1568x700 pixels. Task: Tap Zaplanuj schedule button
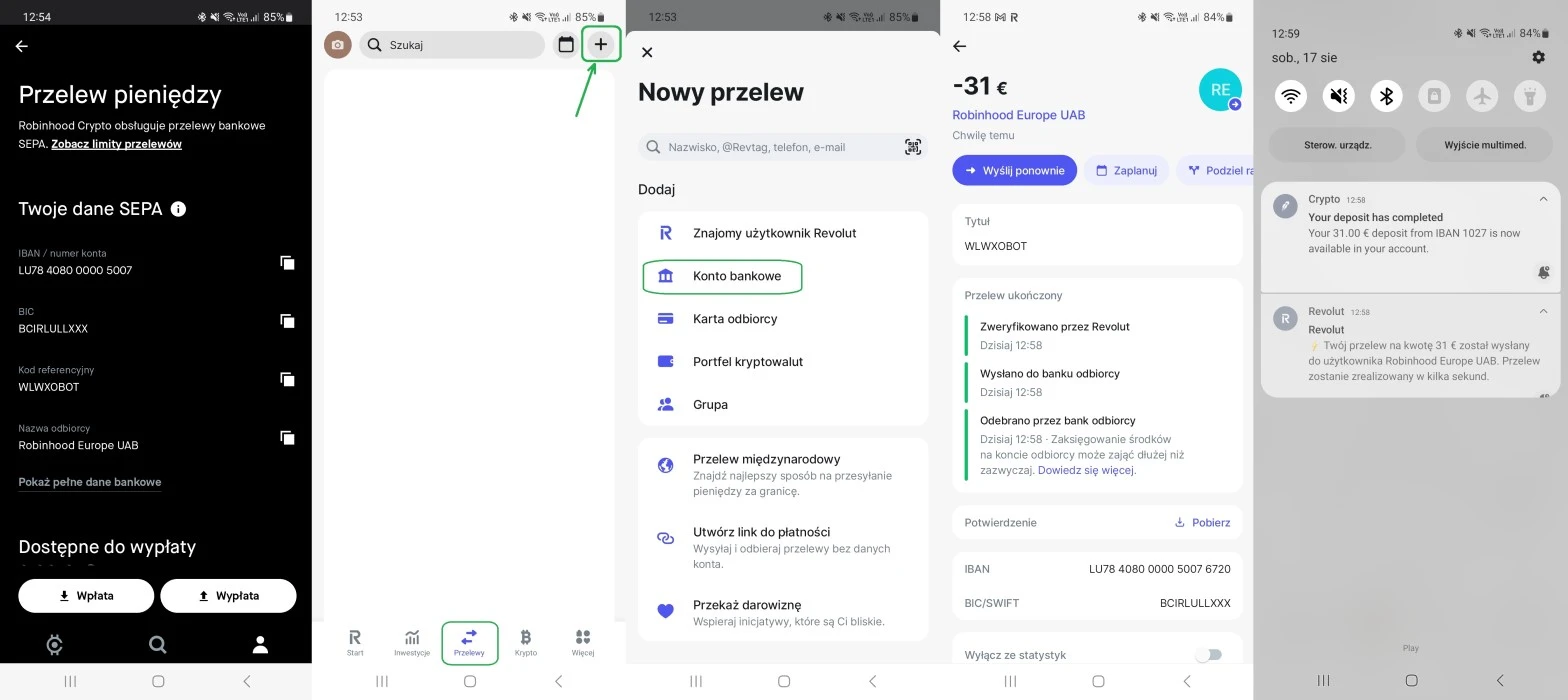click(1126, 170)
